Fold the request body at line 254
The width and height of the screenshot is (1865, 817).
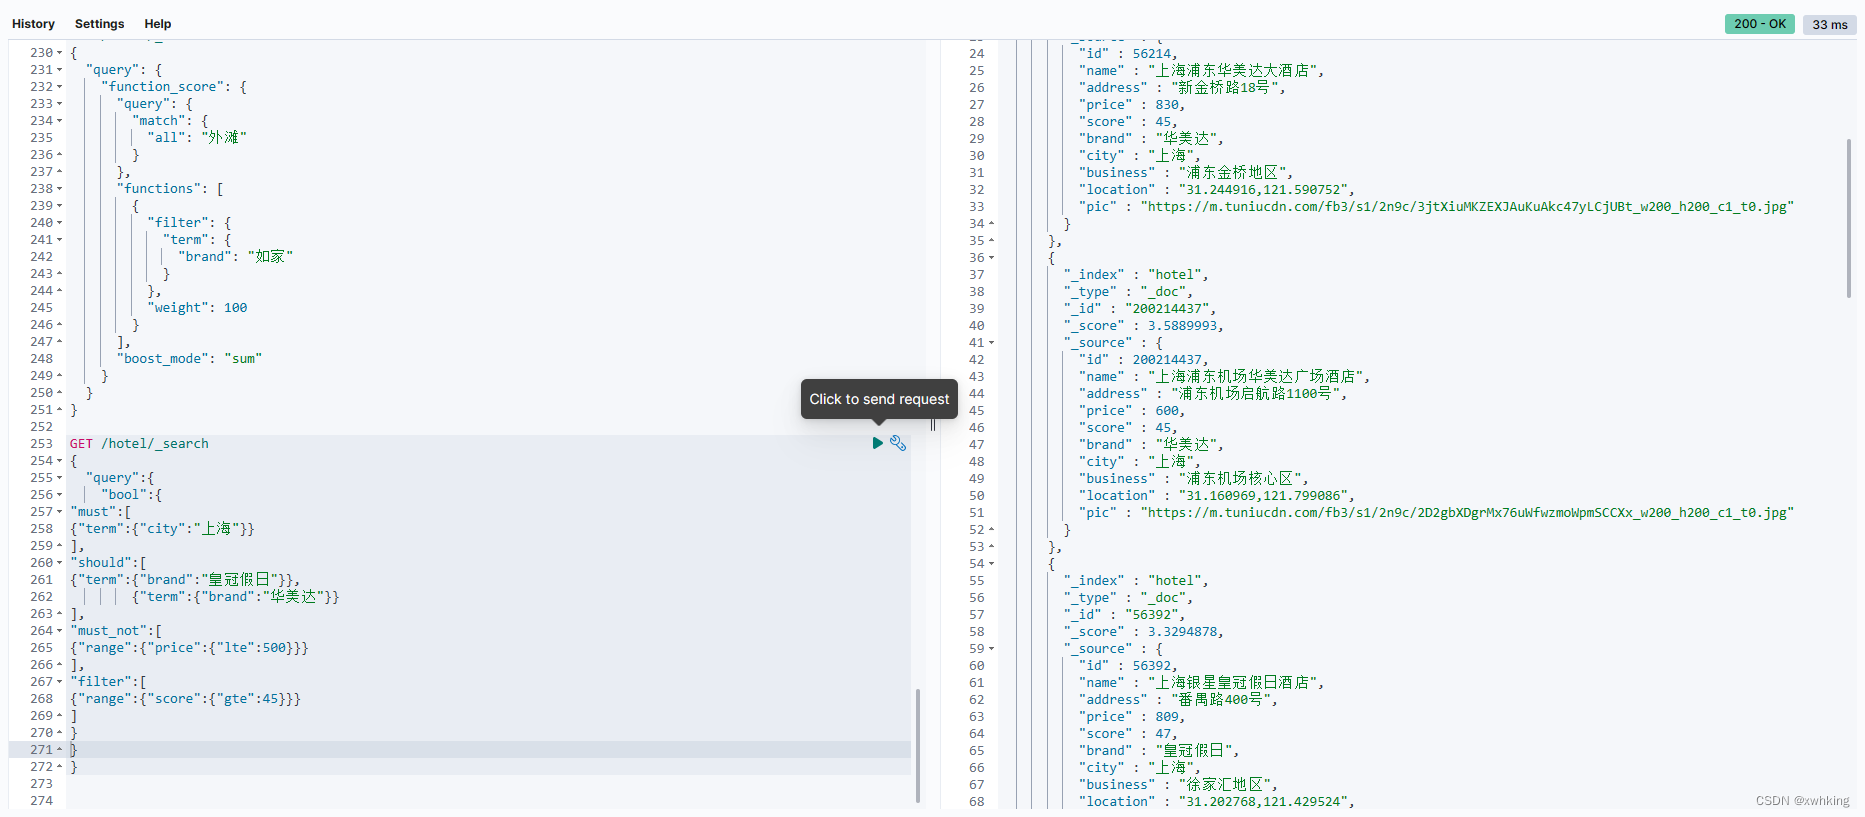tap(59, 461)
